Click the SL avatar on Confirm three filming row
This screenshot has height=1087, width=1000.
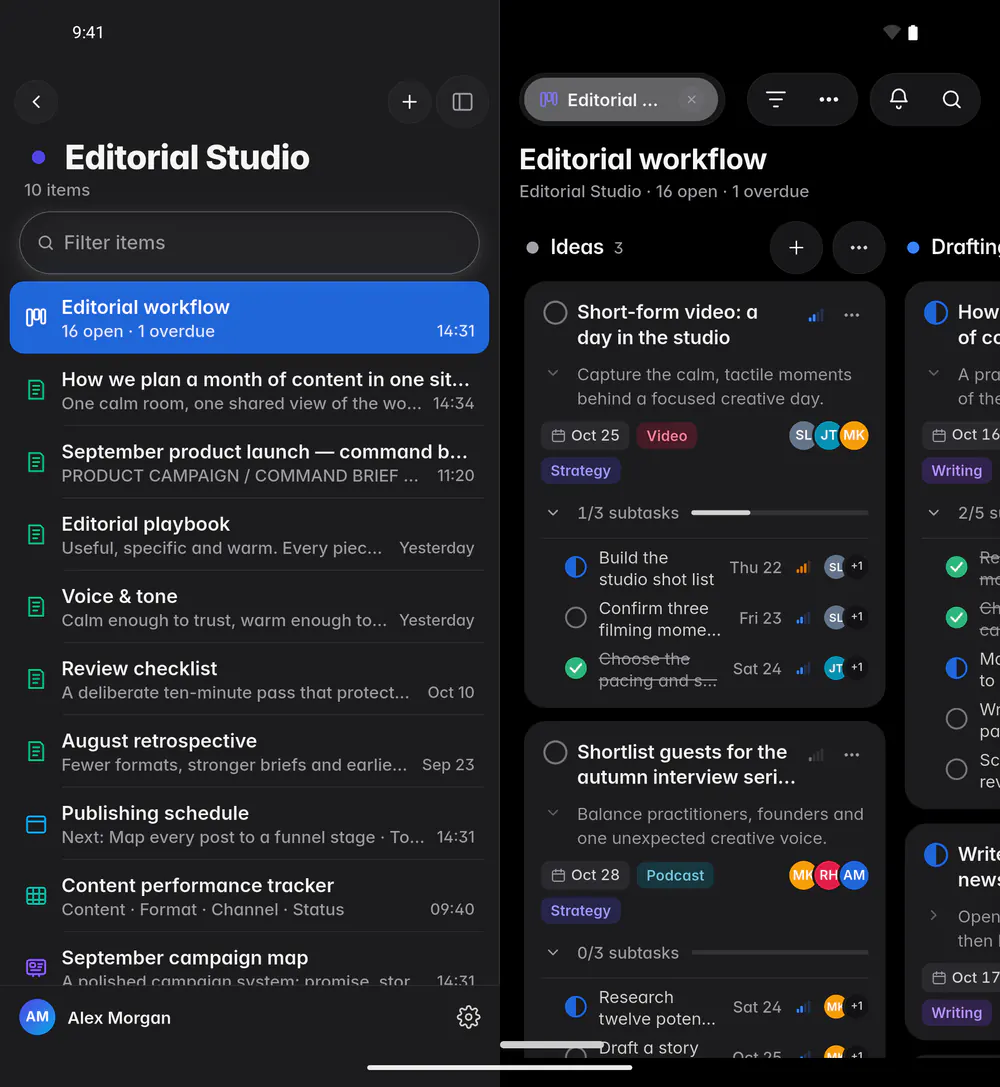[835, 618]
